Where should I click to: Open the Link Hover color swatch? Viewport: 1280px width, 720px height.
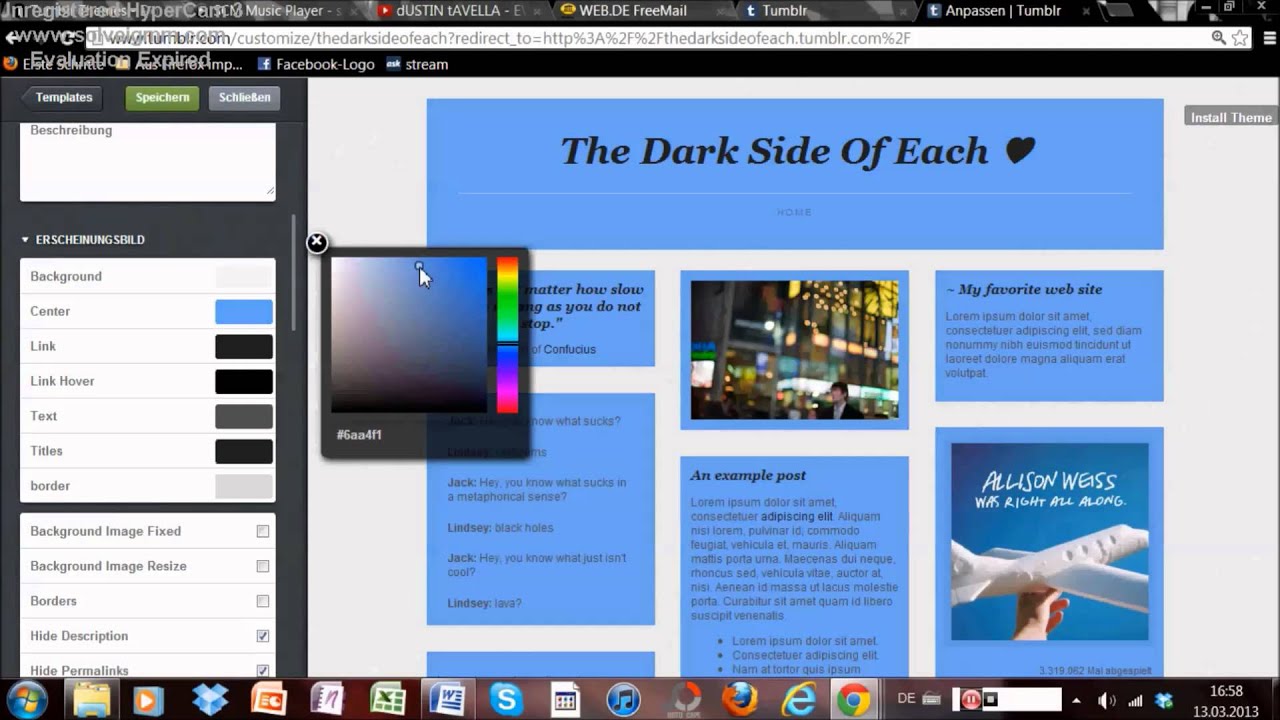tap(244, 382)
